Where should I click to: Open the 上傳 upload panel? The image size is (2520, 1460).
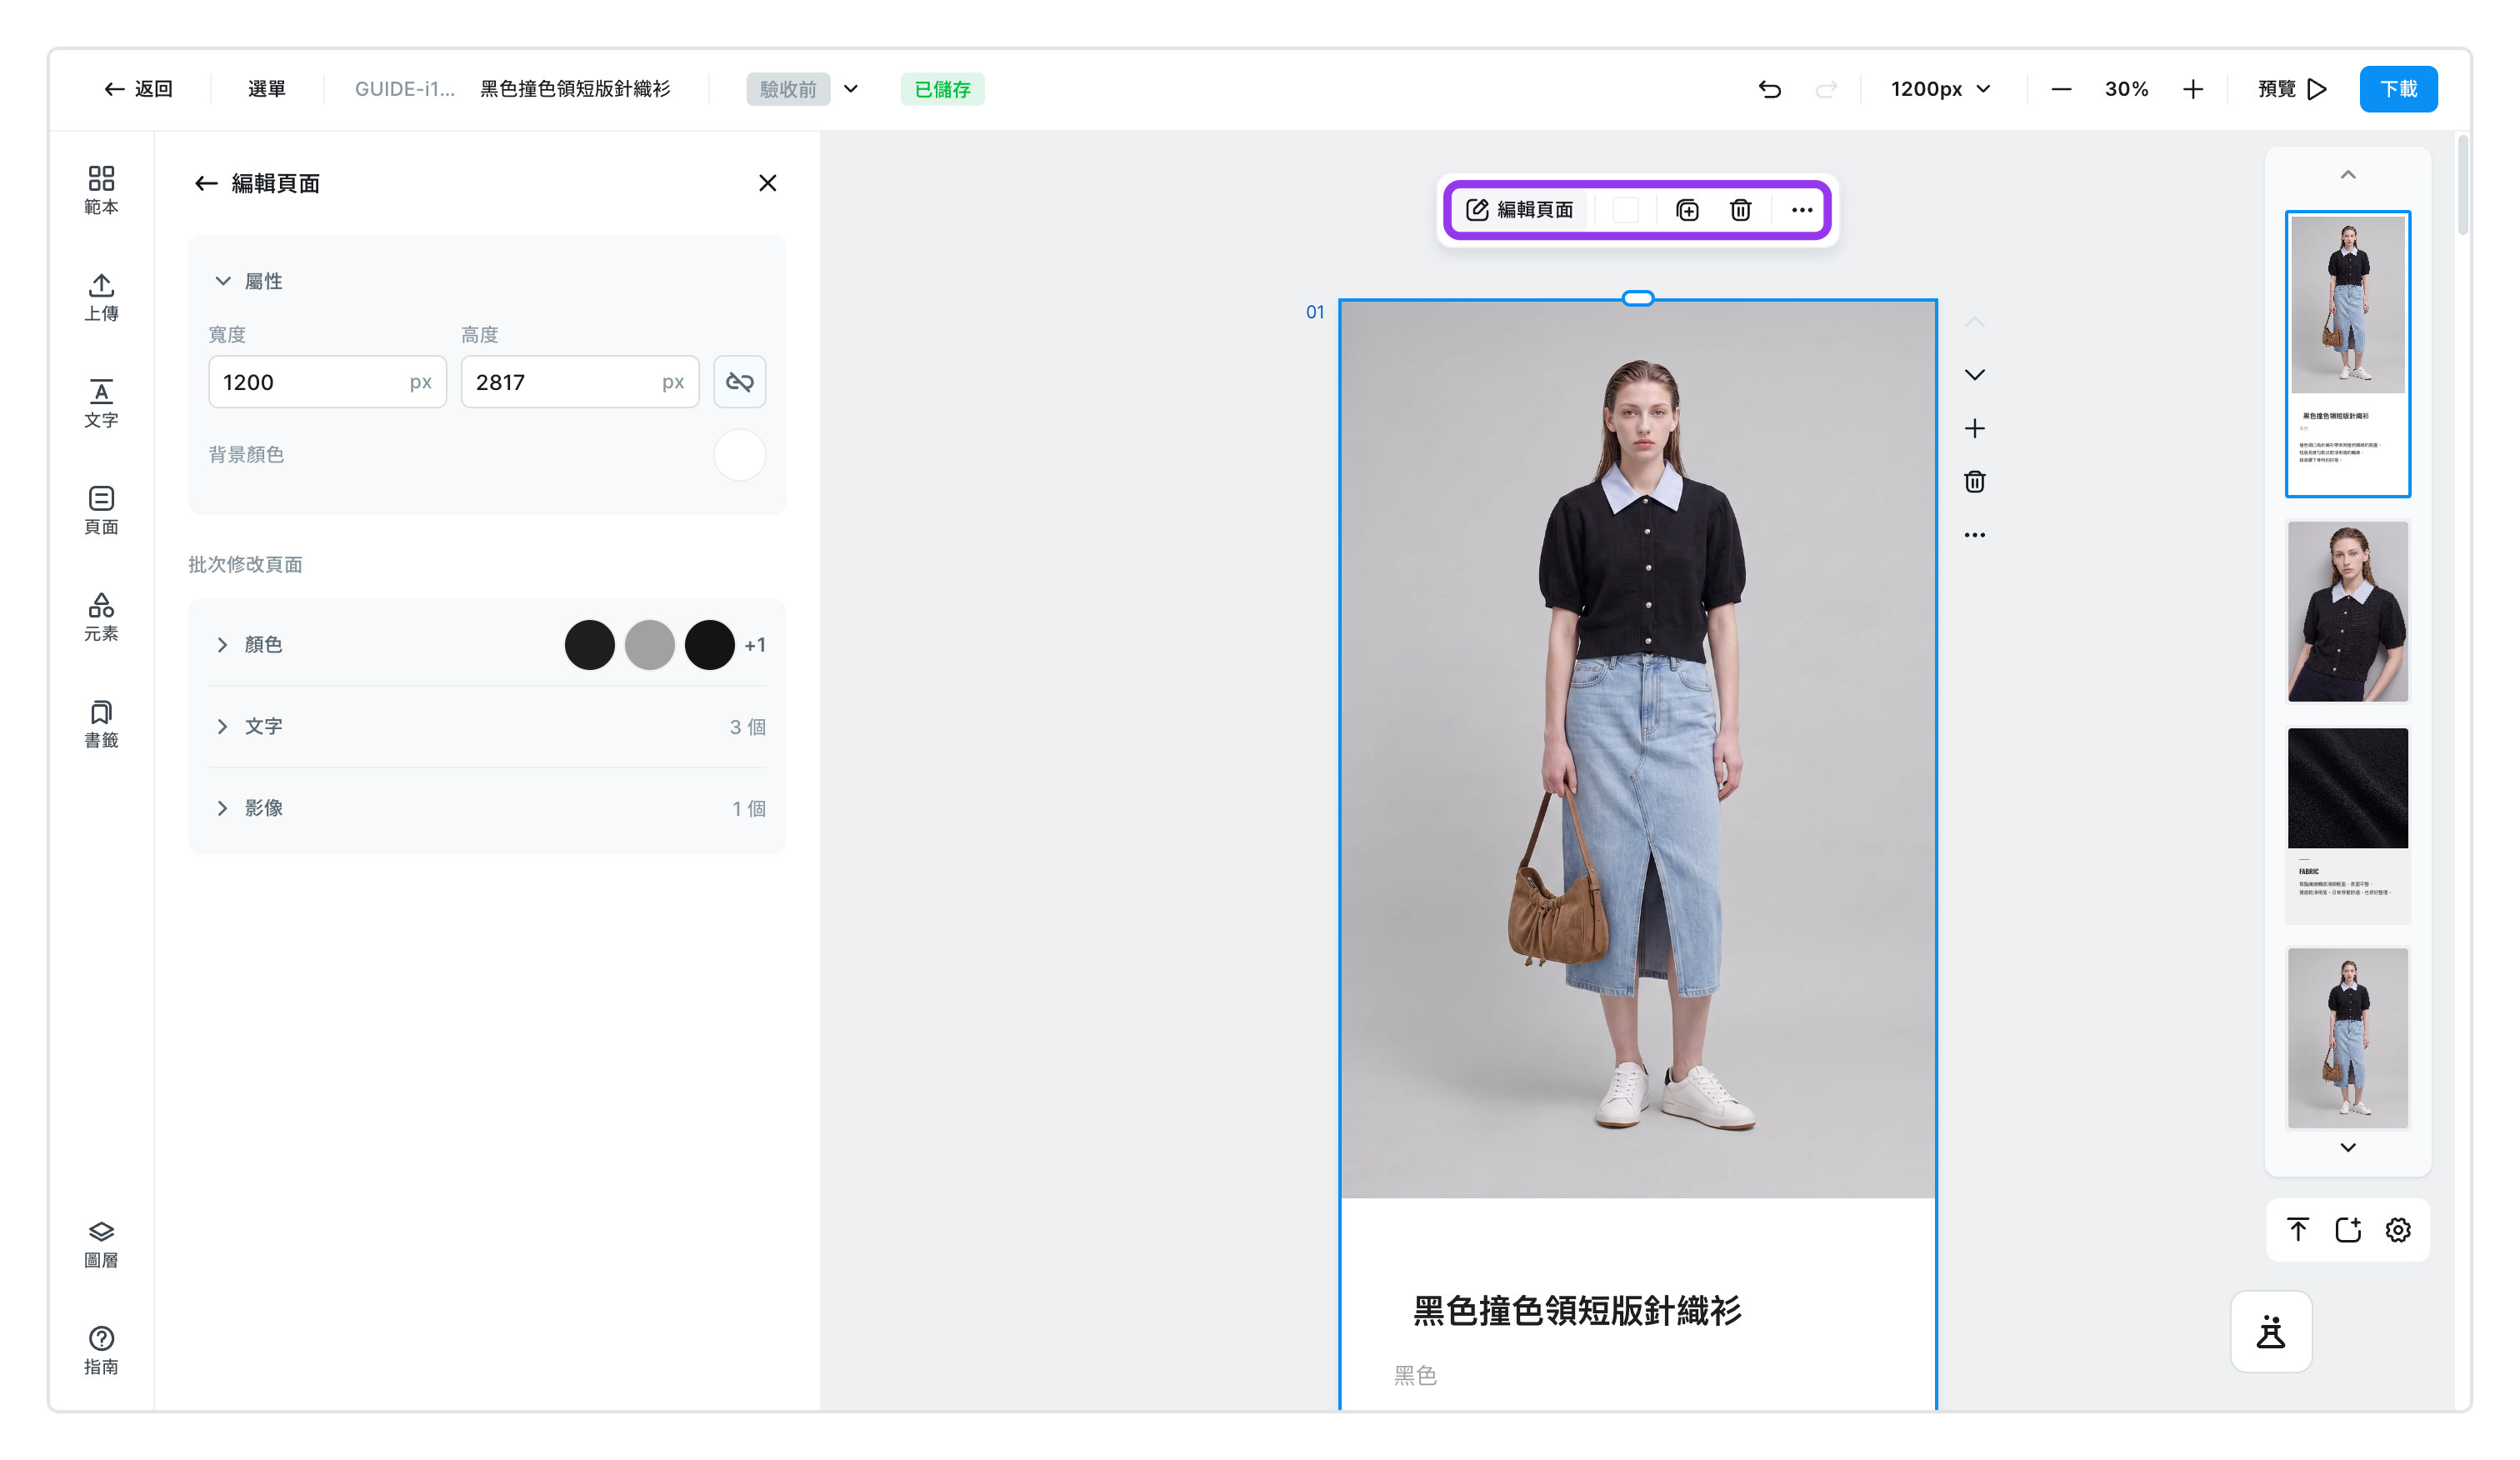(101, 297)
